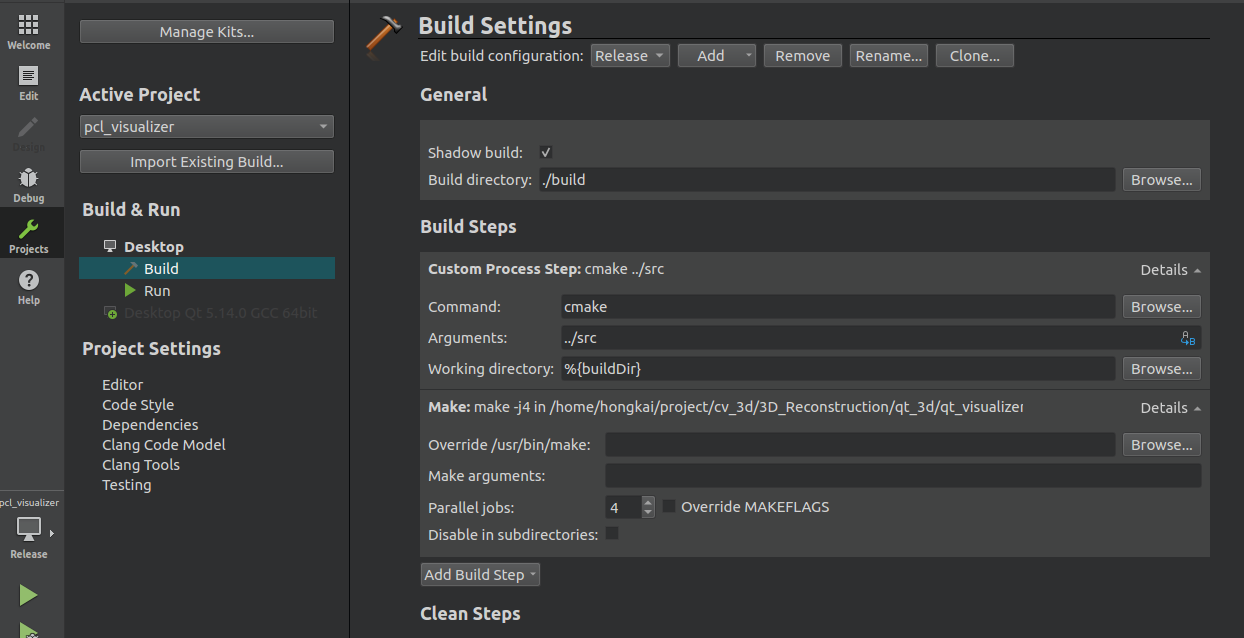This screenshot has height=638, width=1244.
Task: Click variables icon in Arguments field
Action: [1188, 338]
